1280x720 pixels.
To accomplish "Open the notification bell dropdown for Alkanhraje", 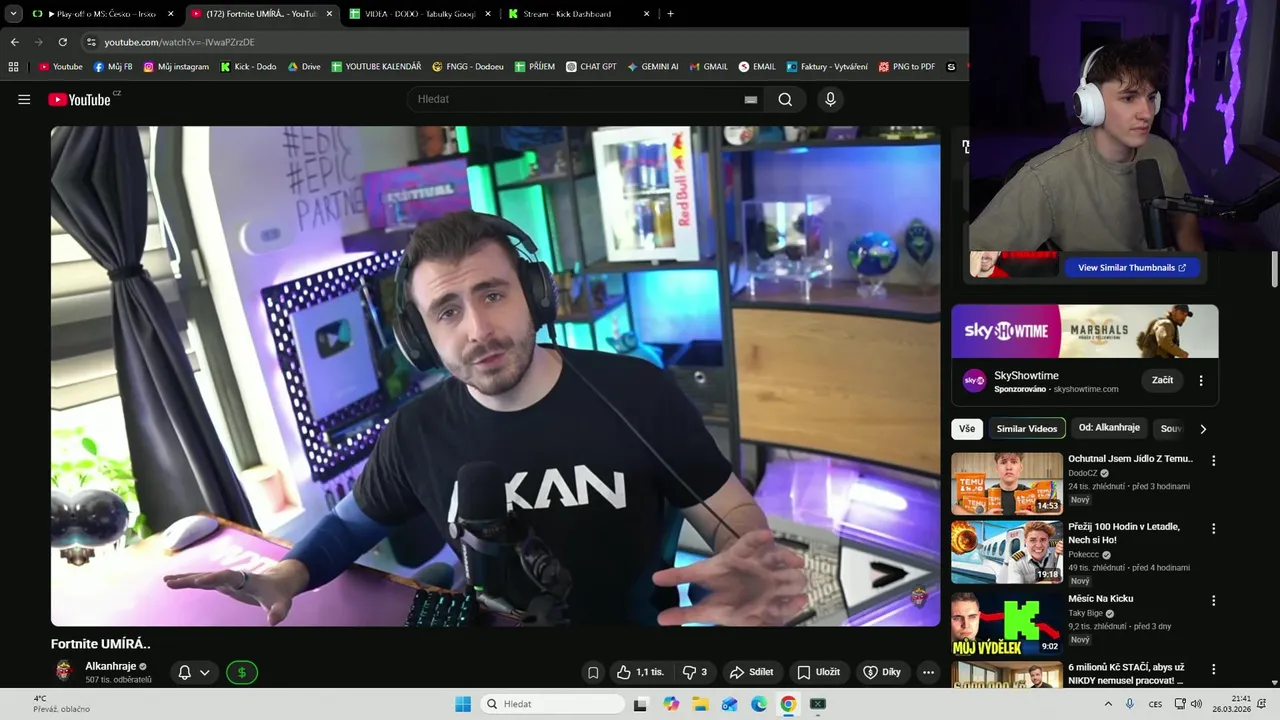I will (x=194, y=672).
